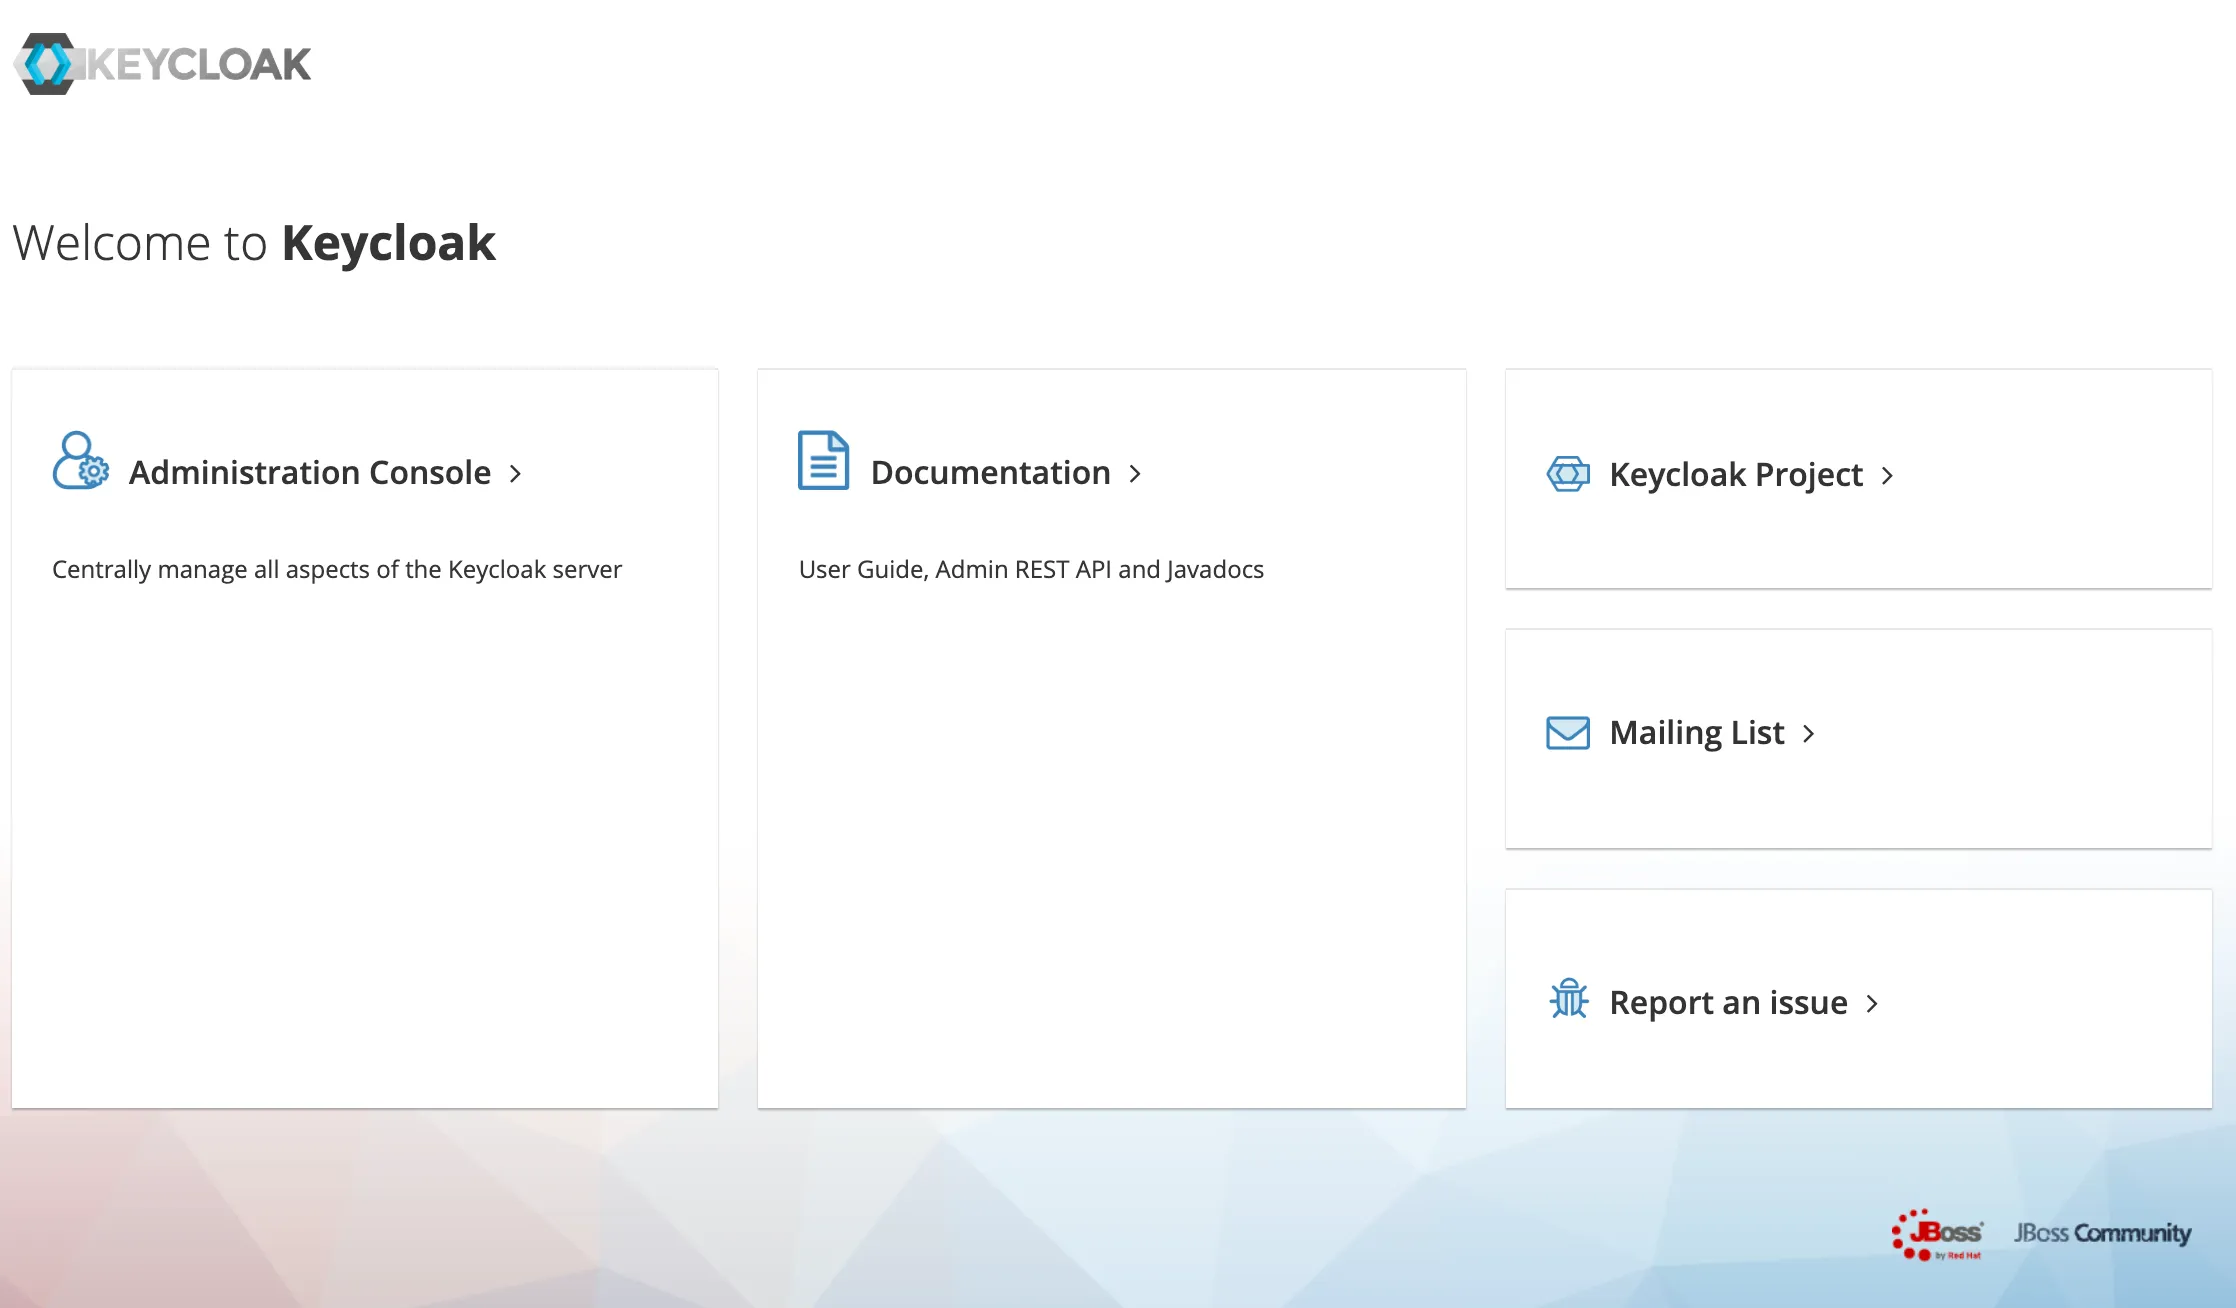
Task: Click the bug icon for issue reporting
Action: [1568, 999]
